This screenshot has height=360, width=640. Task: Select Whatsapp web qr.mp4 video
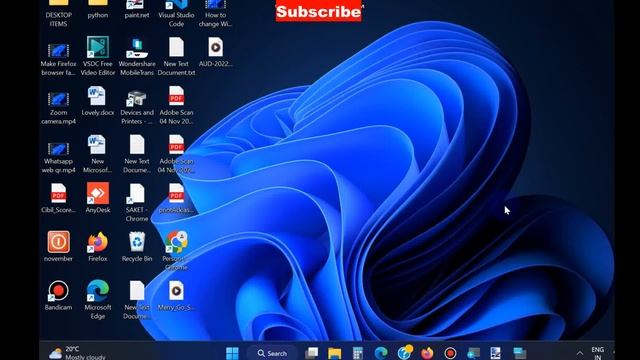pyautogui.click(x=58, y=157)
